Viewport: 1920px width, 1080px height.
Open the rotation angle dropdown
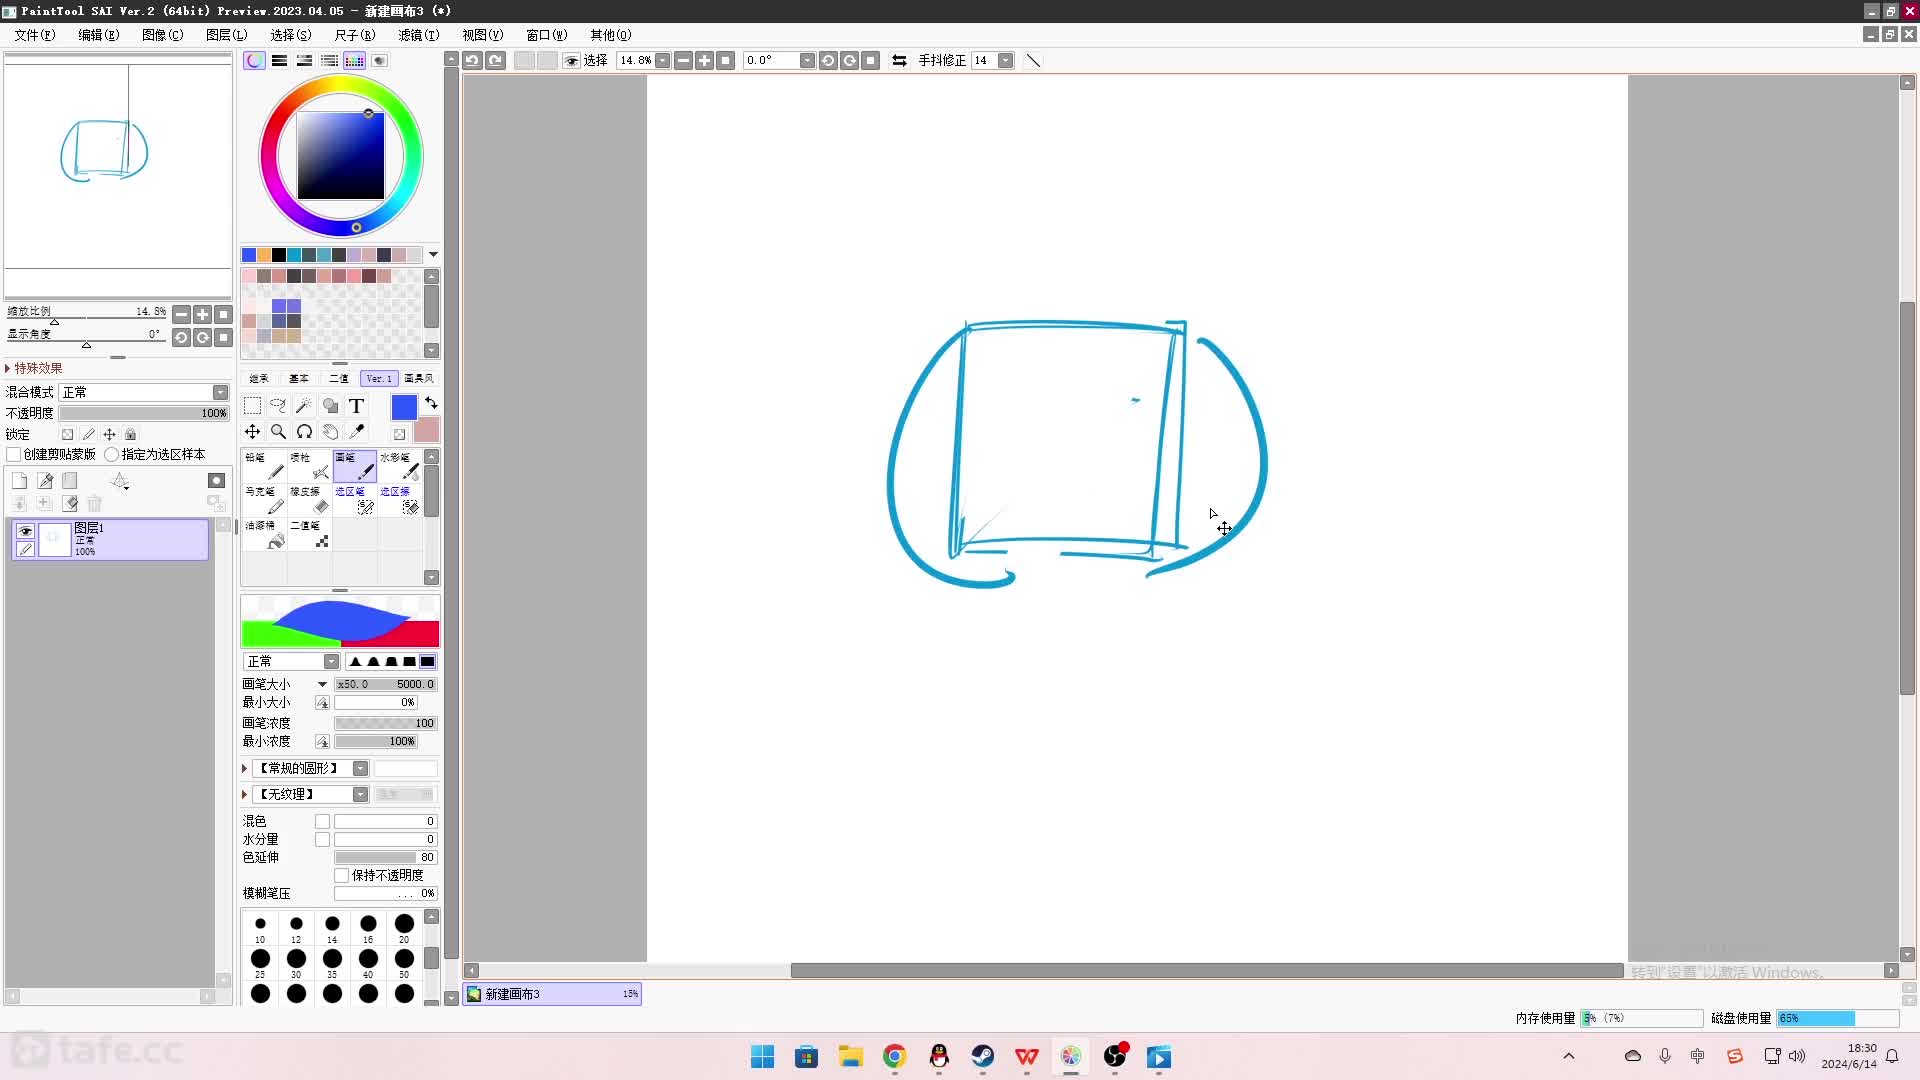806,60
